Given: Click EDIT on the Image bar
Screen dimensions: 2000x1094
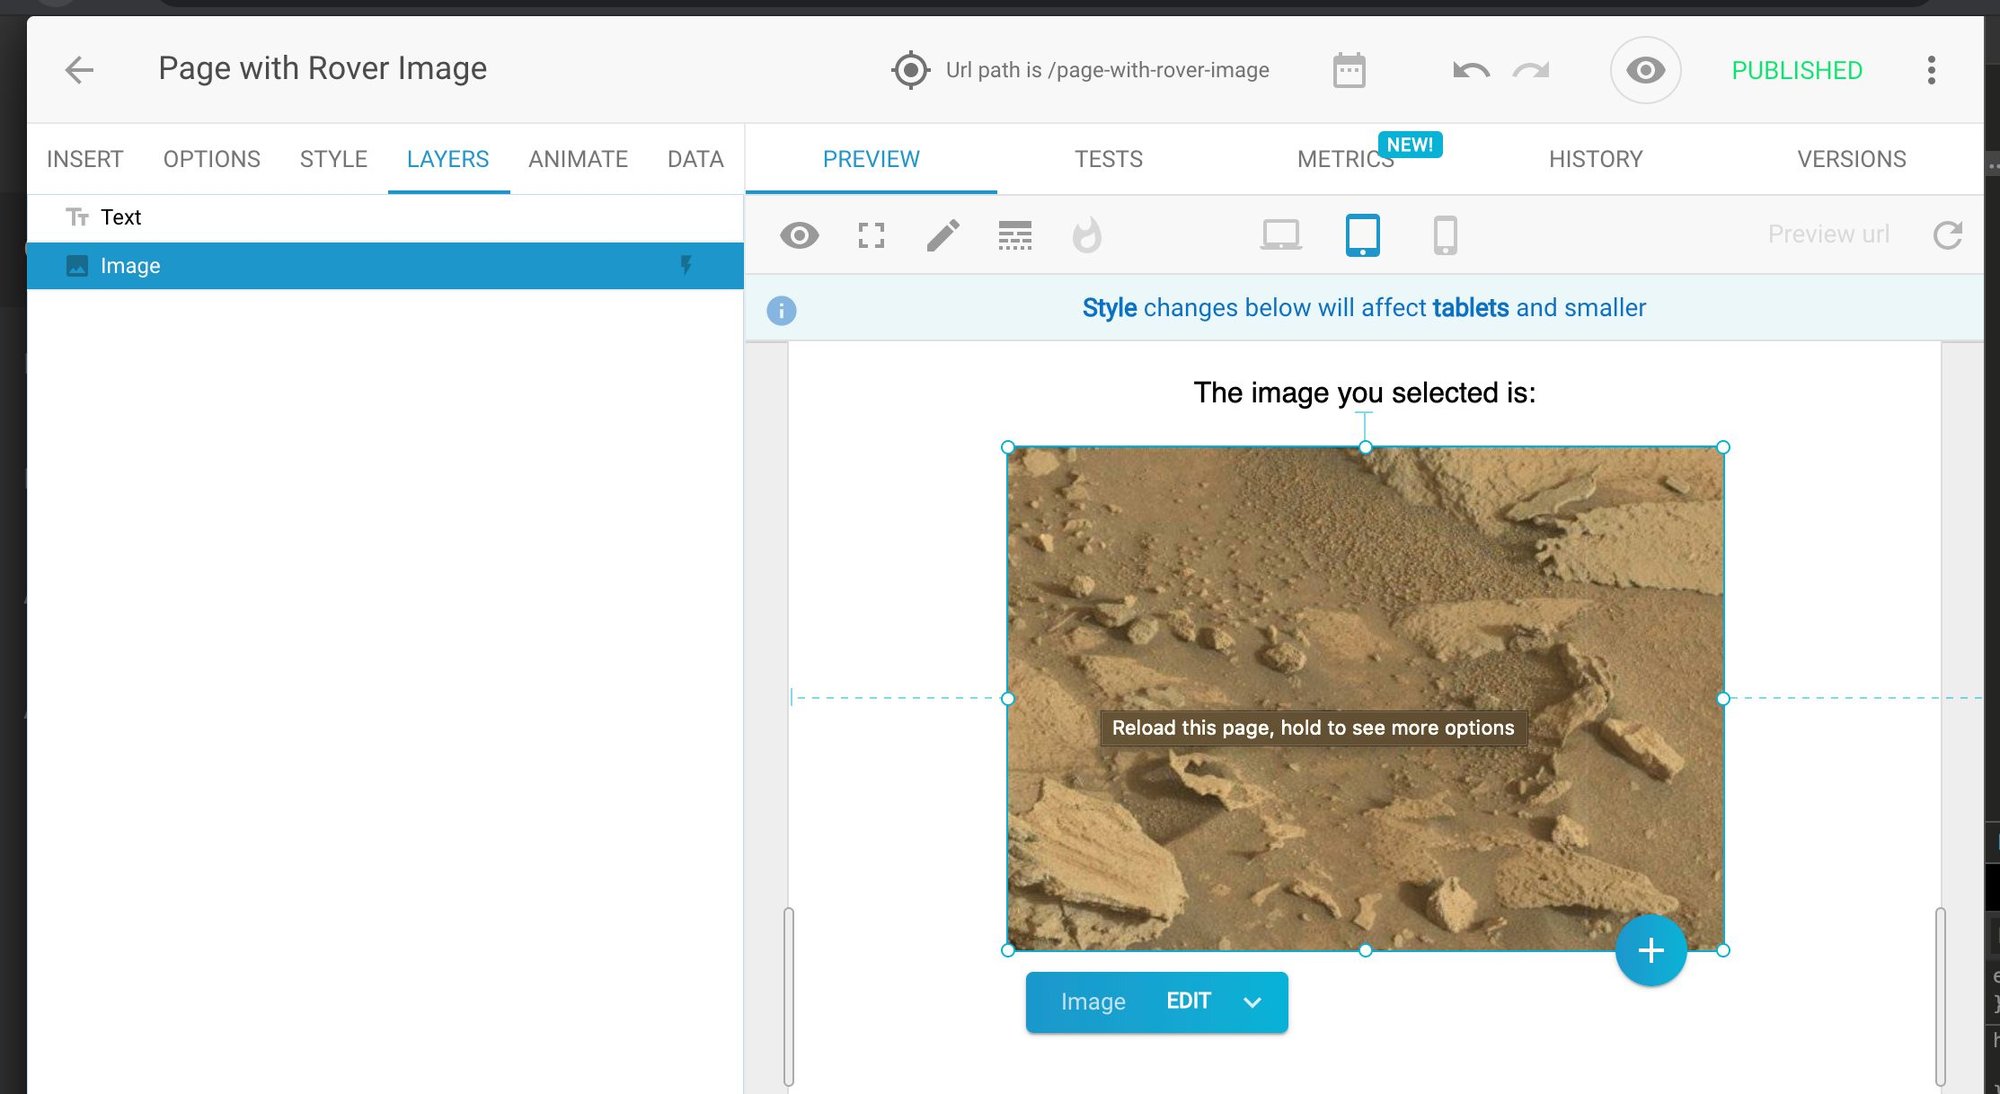Looking at the screenshot, I should 1188,1001.
